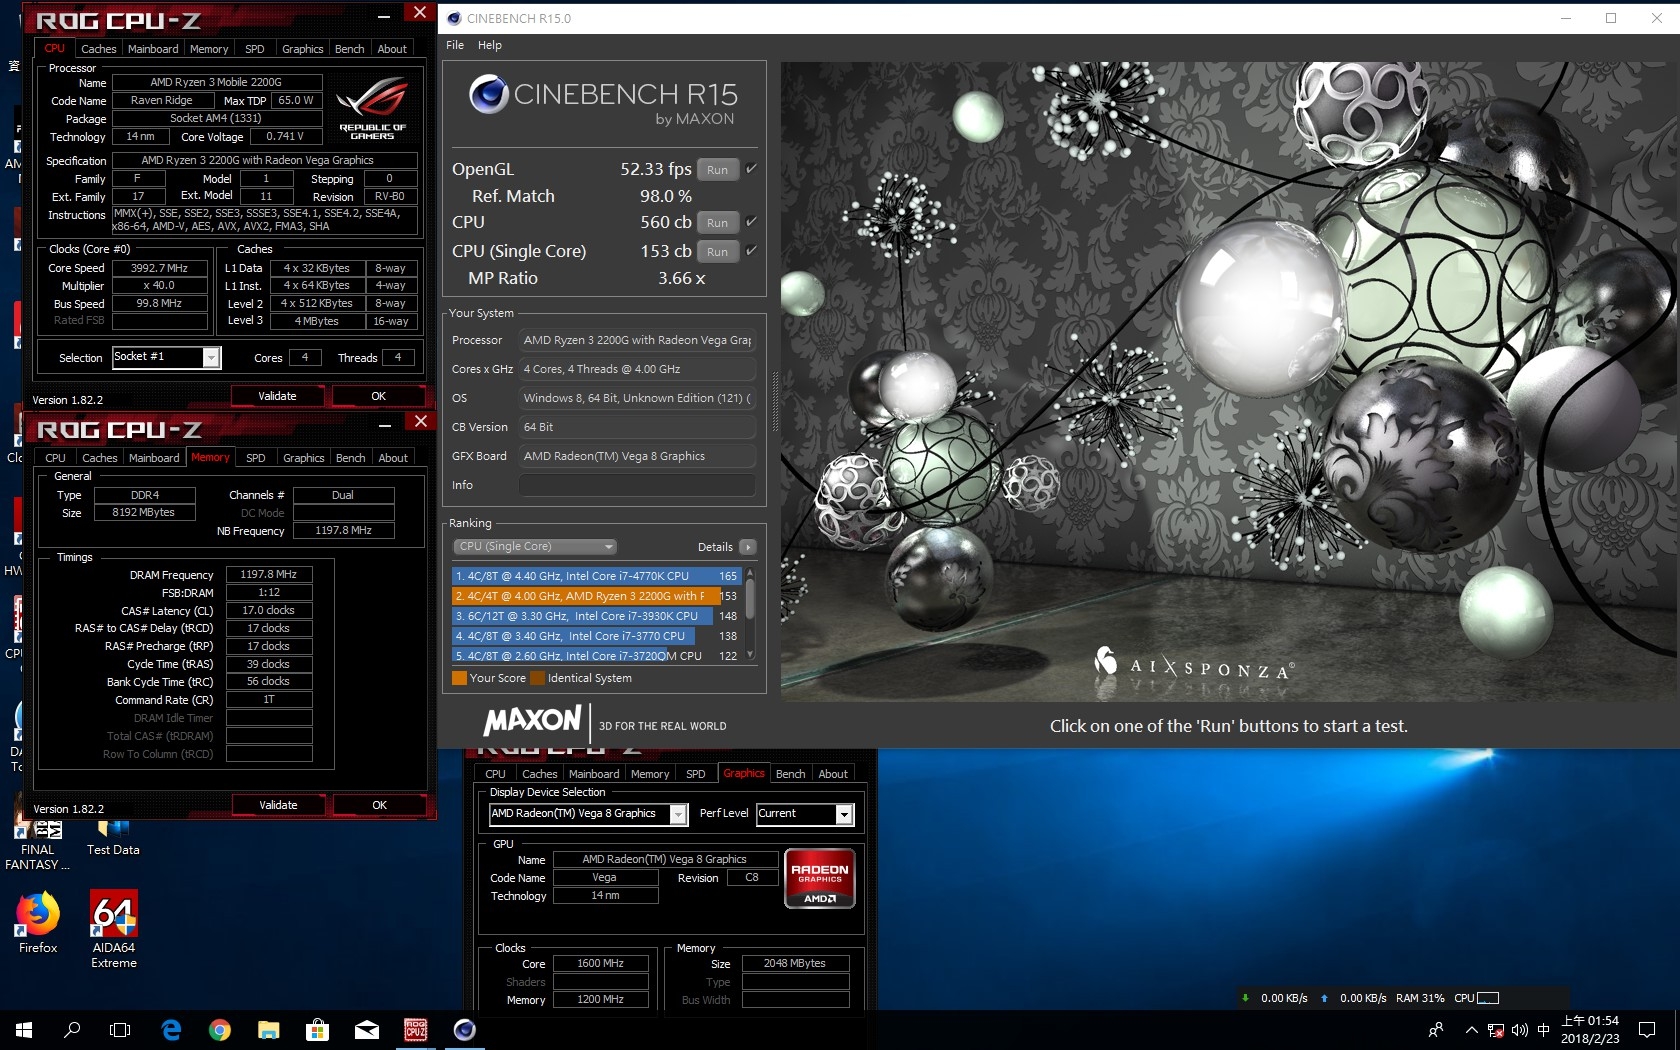1680x1050 pixels.
Task: Select the Test Data desktop folder
Action: pos(113,838)
